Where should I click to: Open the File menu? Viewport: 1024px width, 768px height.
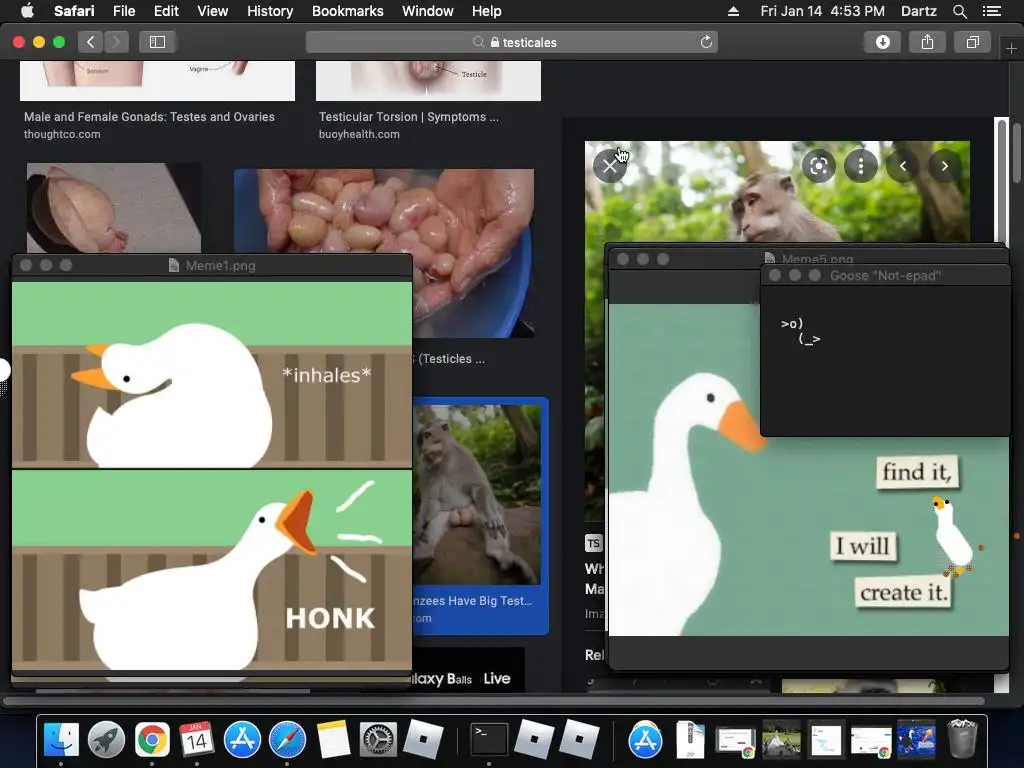(123, 11)
